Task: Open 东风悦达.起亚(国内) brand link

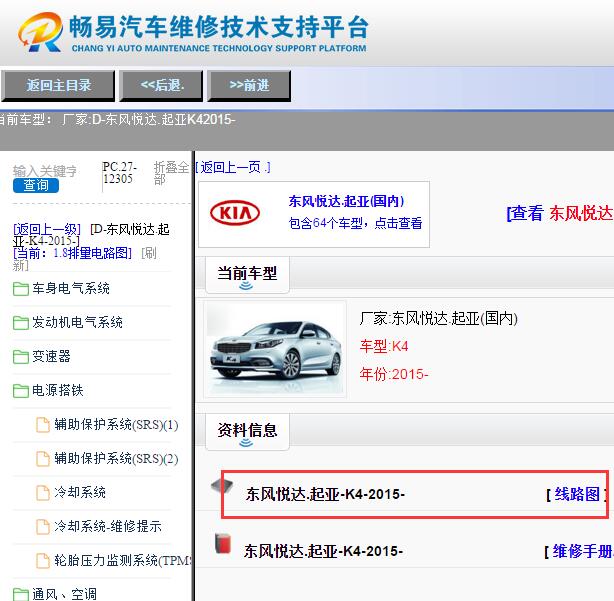Action: [x=346, y=201]
